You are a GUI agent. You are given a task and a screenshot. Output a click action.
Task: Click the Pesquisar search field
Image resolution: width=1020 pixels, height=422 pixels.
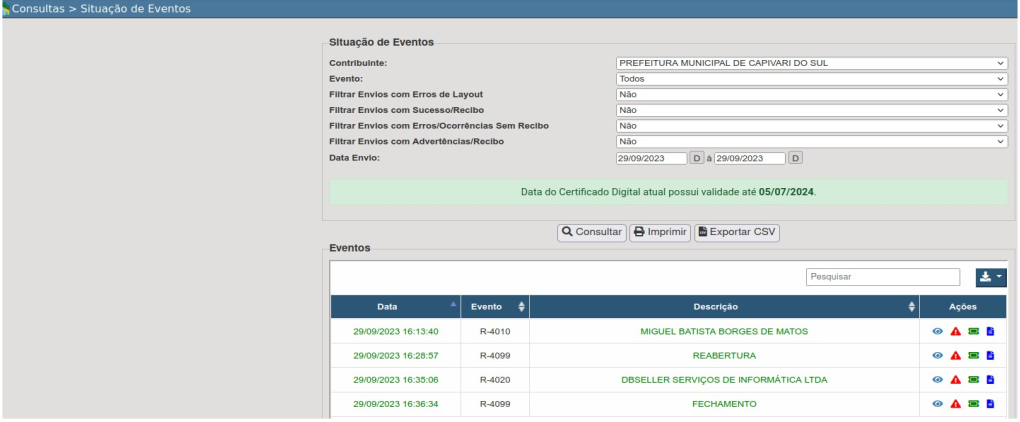click(x=882, y=276)
